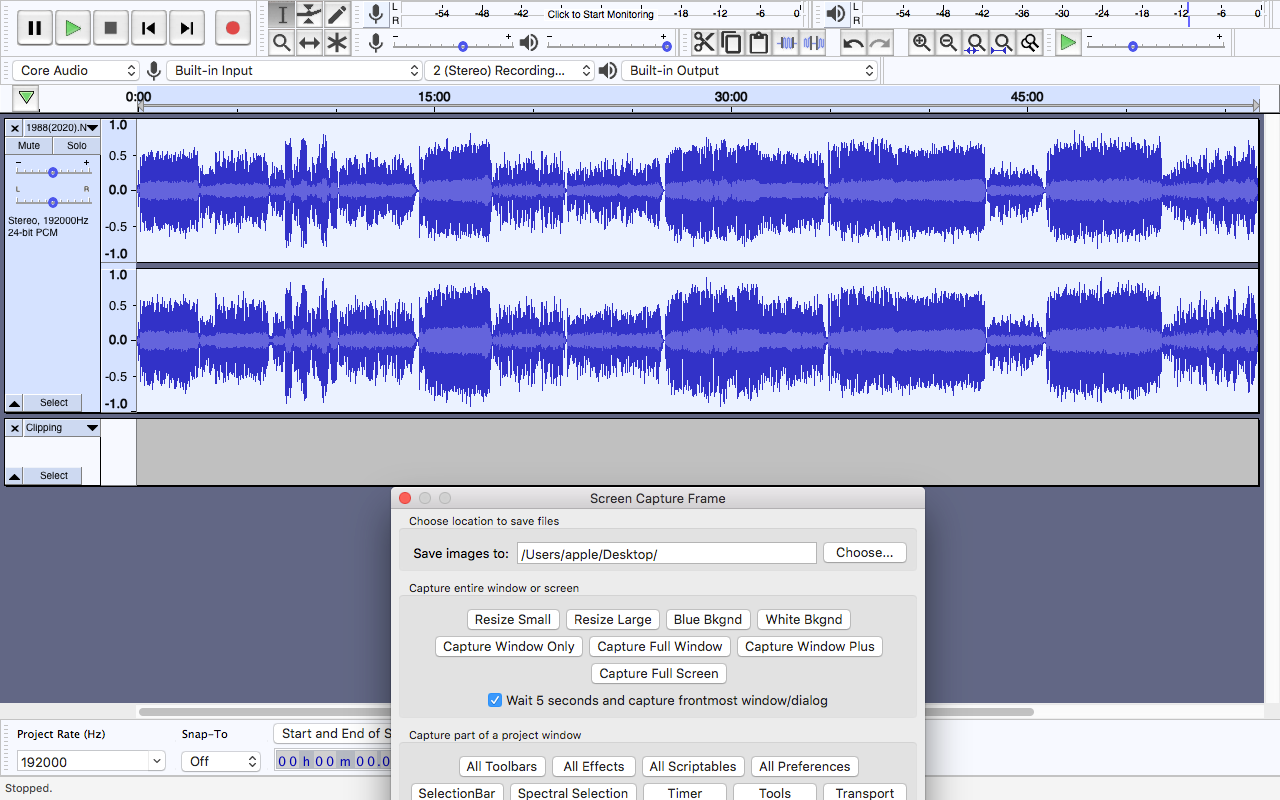1280x800 pixels.
Task: Click the Save images to path field
Action: [667, 553]
